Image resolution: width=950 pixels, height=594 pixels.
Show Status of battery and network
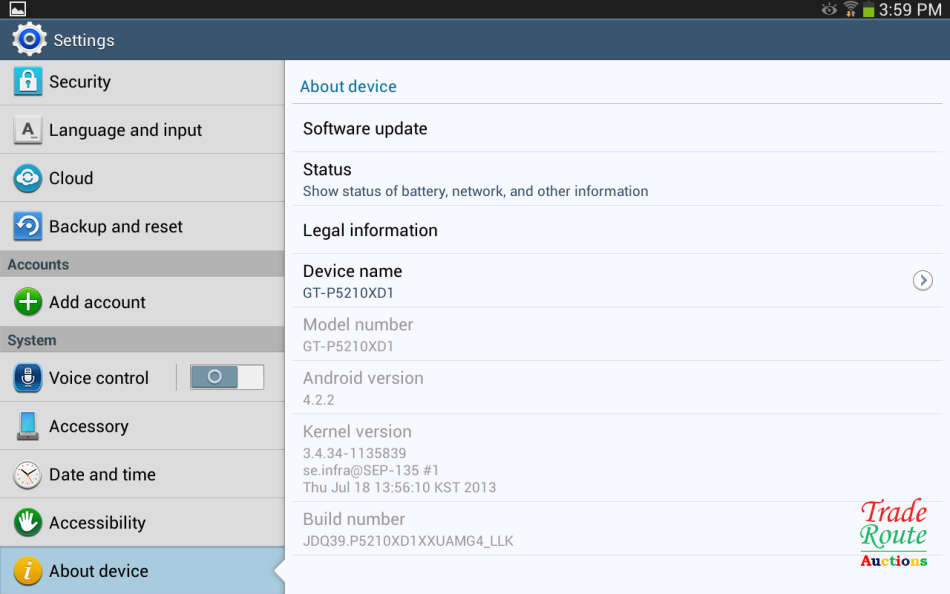475,179
